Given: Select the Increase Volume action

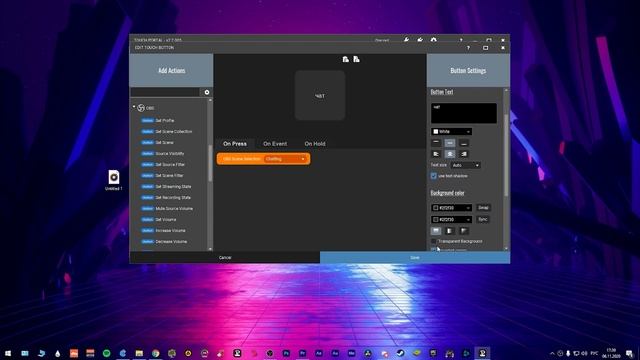Looking at the screenshot, I should point(170,231).
